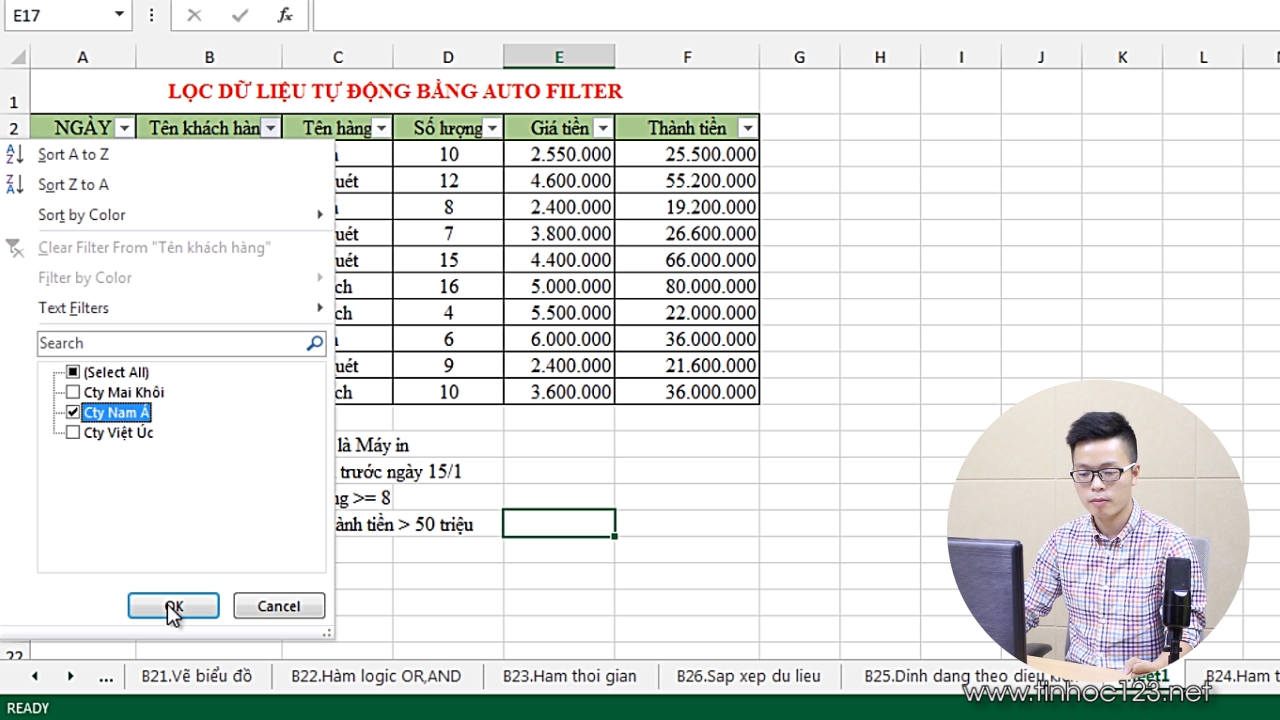Open the NGÀY column filter dropdown
The image size is (1280, 720).
(124, 128)
